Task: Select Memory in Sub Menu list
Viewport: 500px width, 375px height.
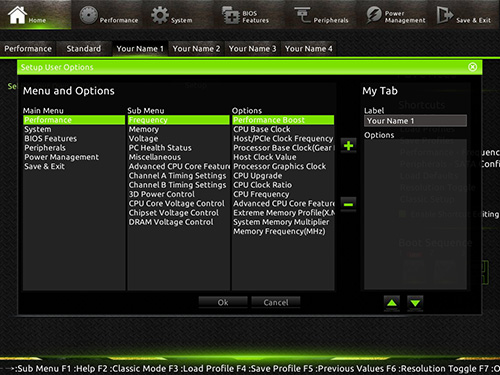Action: 179,129
